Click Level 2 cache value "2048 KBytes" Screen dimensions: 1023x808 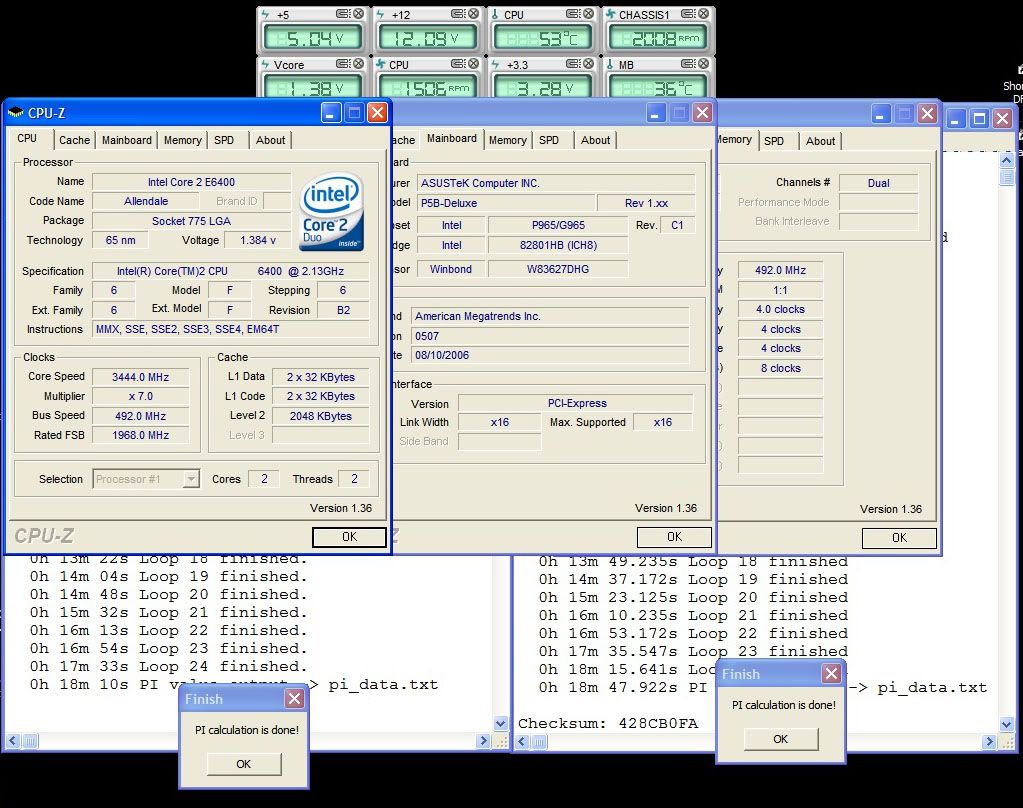click(x=320, y=416)
